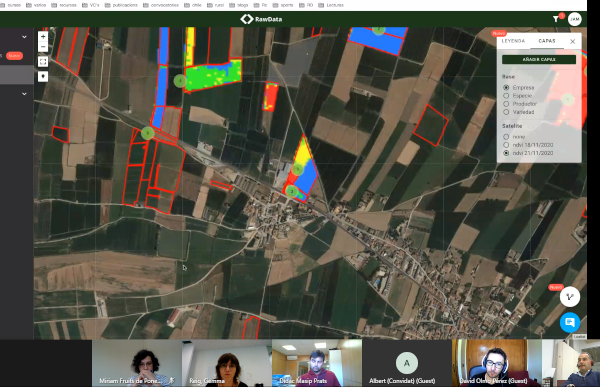
Task: Click the location marker map tool
Action: tap(43, 76)
